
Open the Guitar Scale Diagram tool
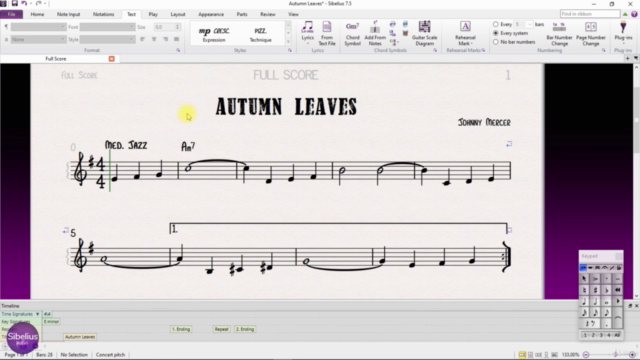click(424, 33)
